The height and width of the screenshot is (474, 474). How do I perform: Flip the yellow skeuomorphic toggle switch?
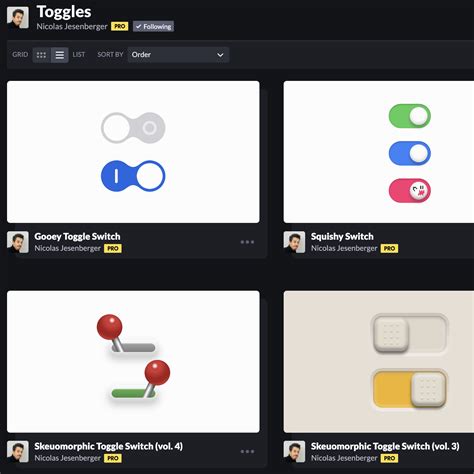click(410, 389)
